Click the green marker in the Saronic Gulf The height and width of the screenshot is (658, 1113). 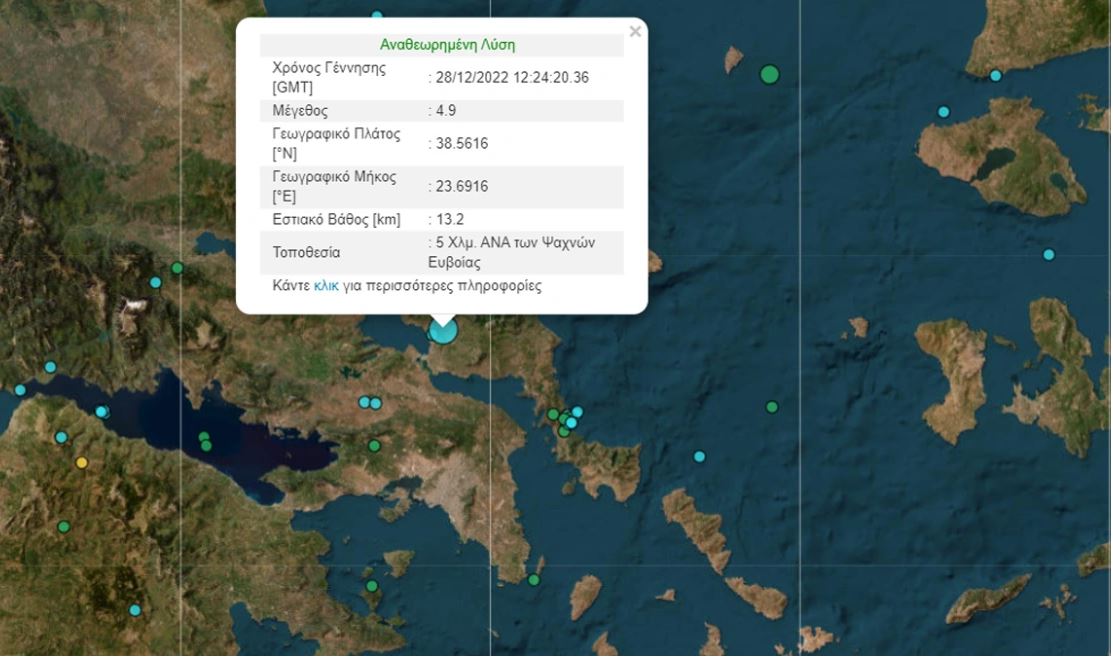click(x=371, y=586)
